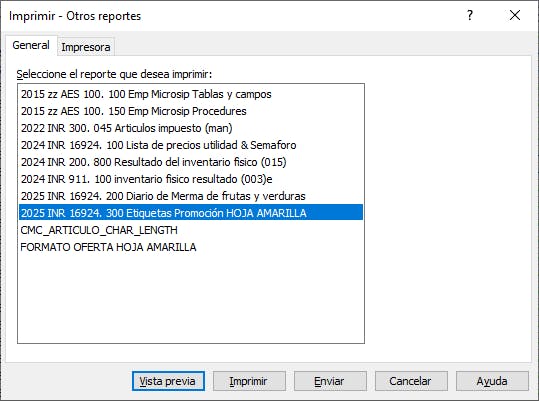Select CMC_ARTICULO_CHAR_LENGTH report
The height and width of the screenshot is (401, 539).
click(191, 230)
